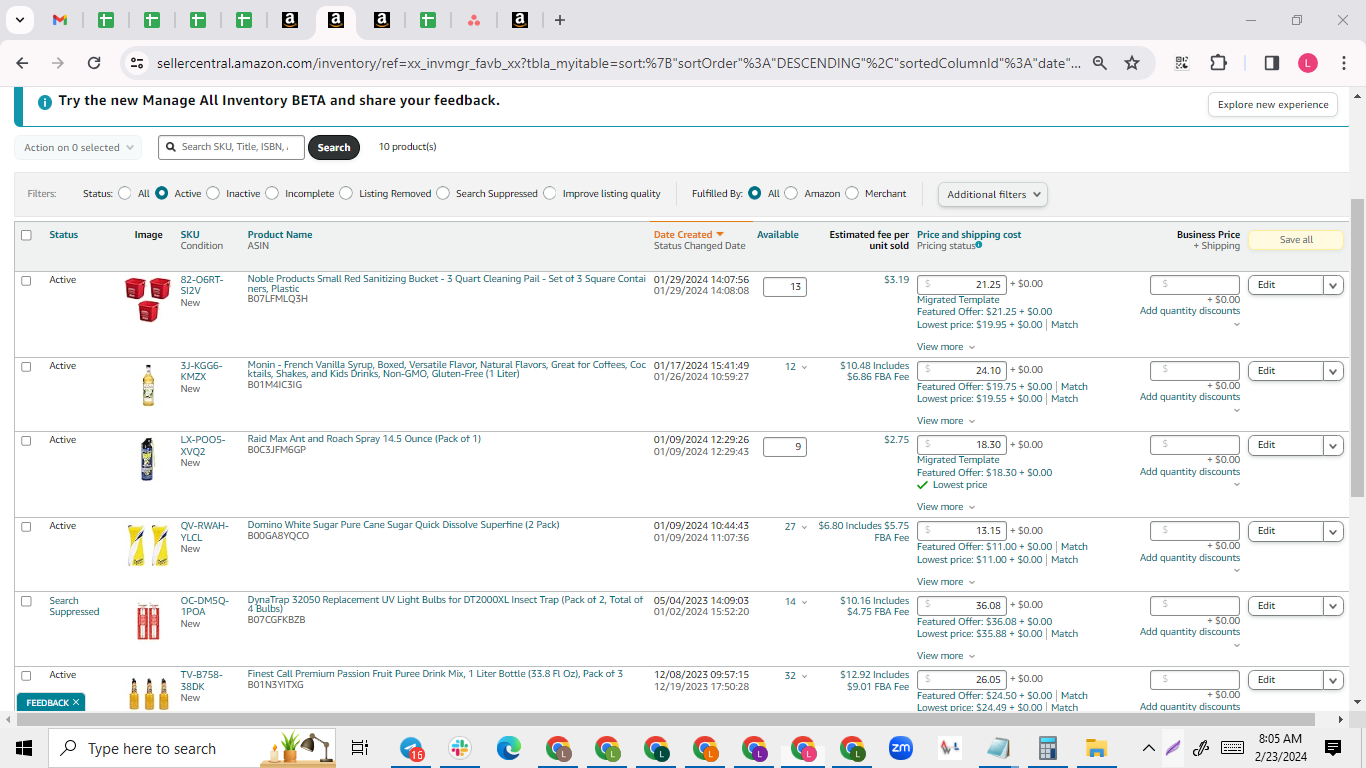This screenshot has width=1366, height=768.
Task: Switch to the Gmail browser tab
Action: pos(60,20)
